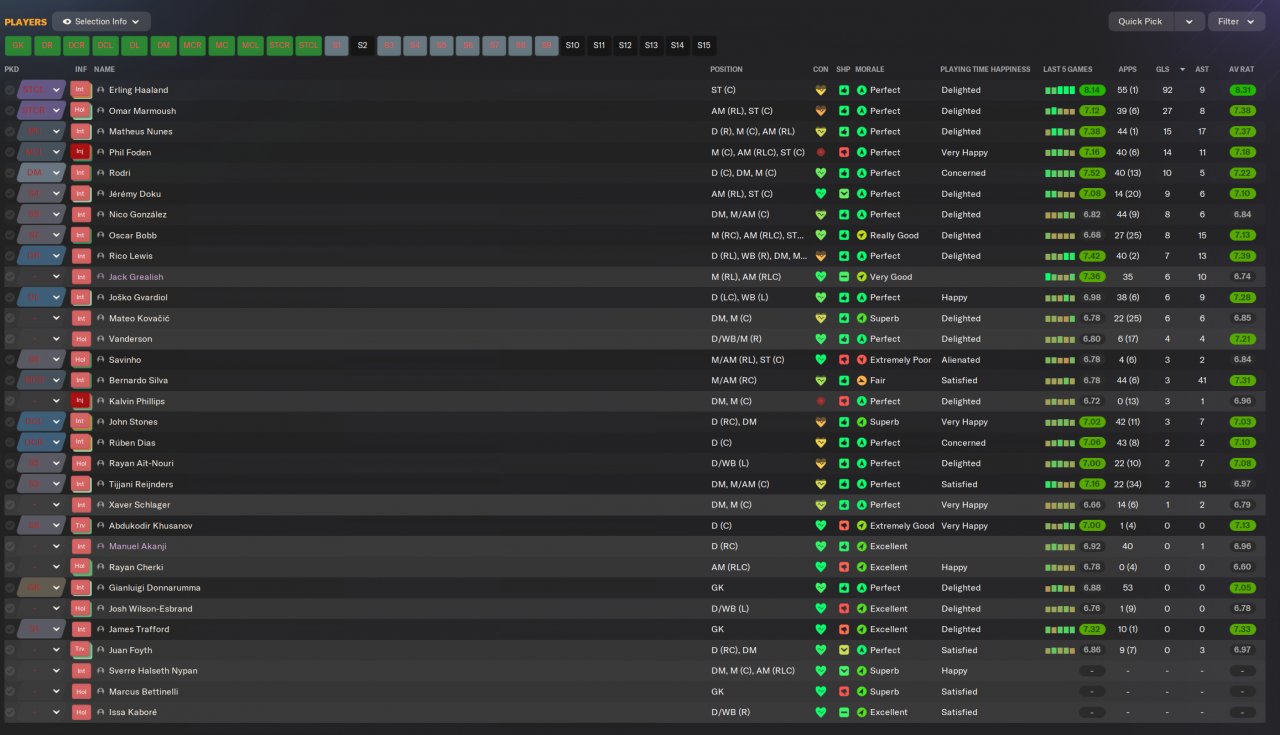
Task: Click Issa Kaboré's sharpness icon
Action: click(x=843, y=712)
